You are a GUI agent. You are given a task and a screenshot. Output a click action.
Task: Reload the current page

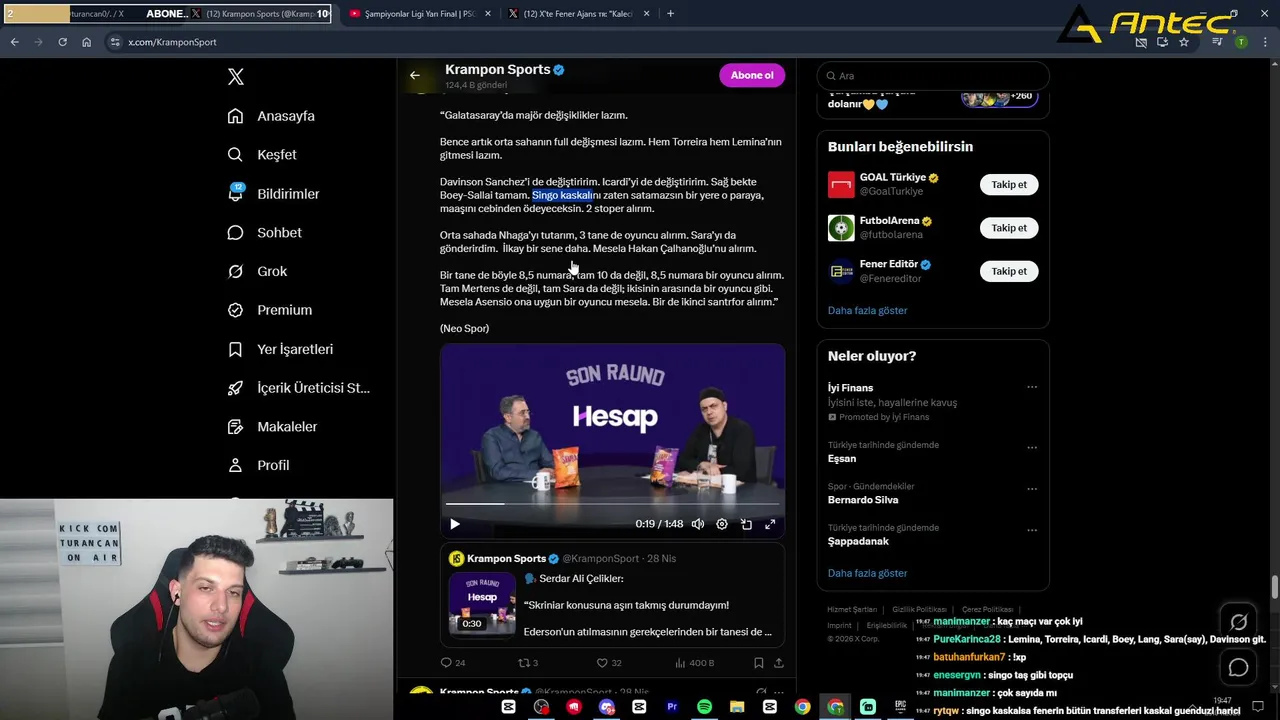pyautogui.click(x=62, y=42)
